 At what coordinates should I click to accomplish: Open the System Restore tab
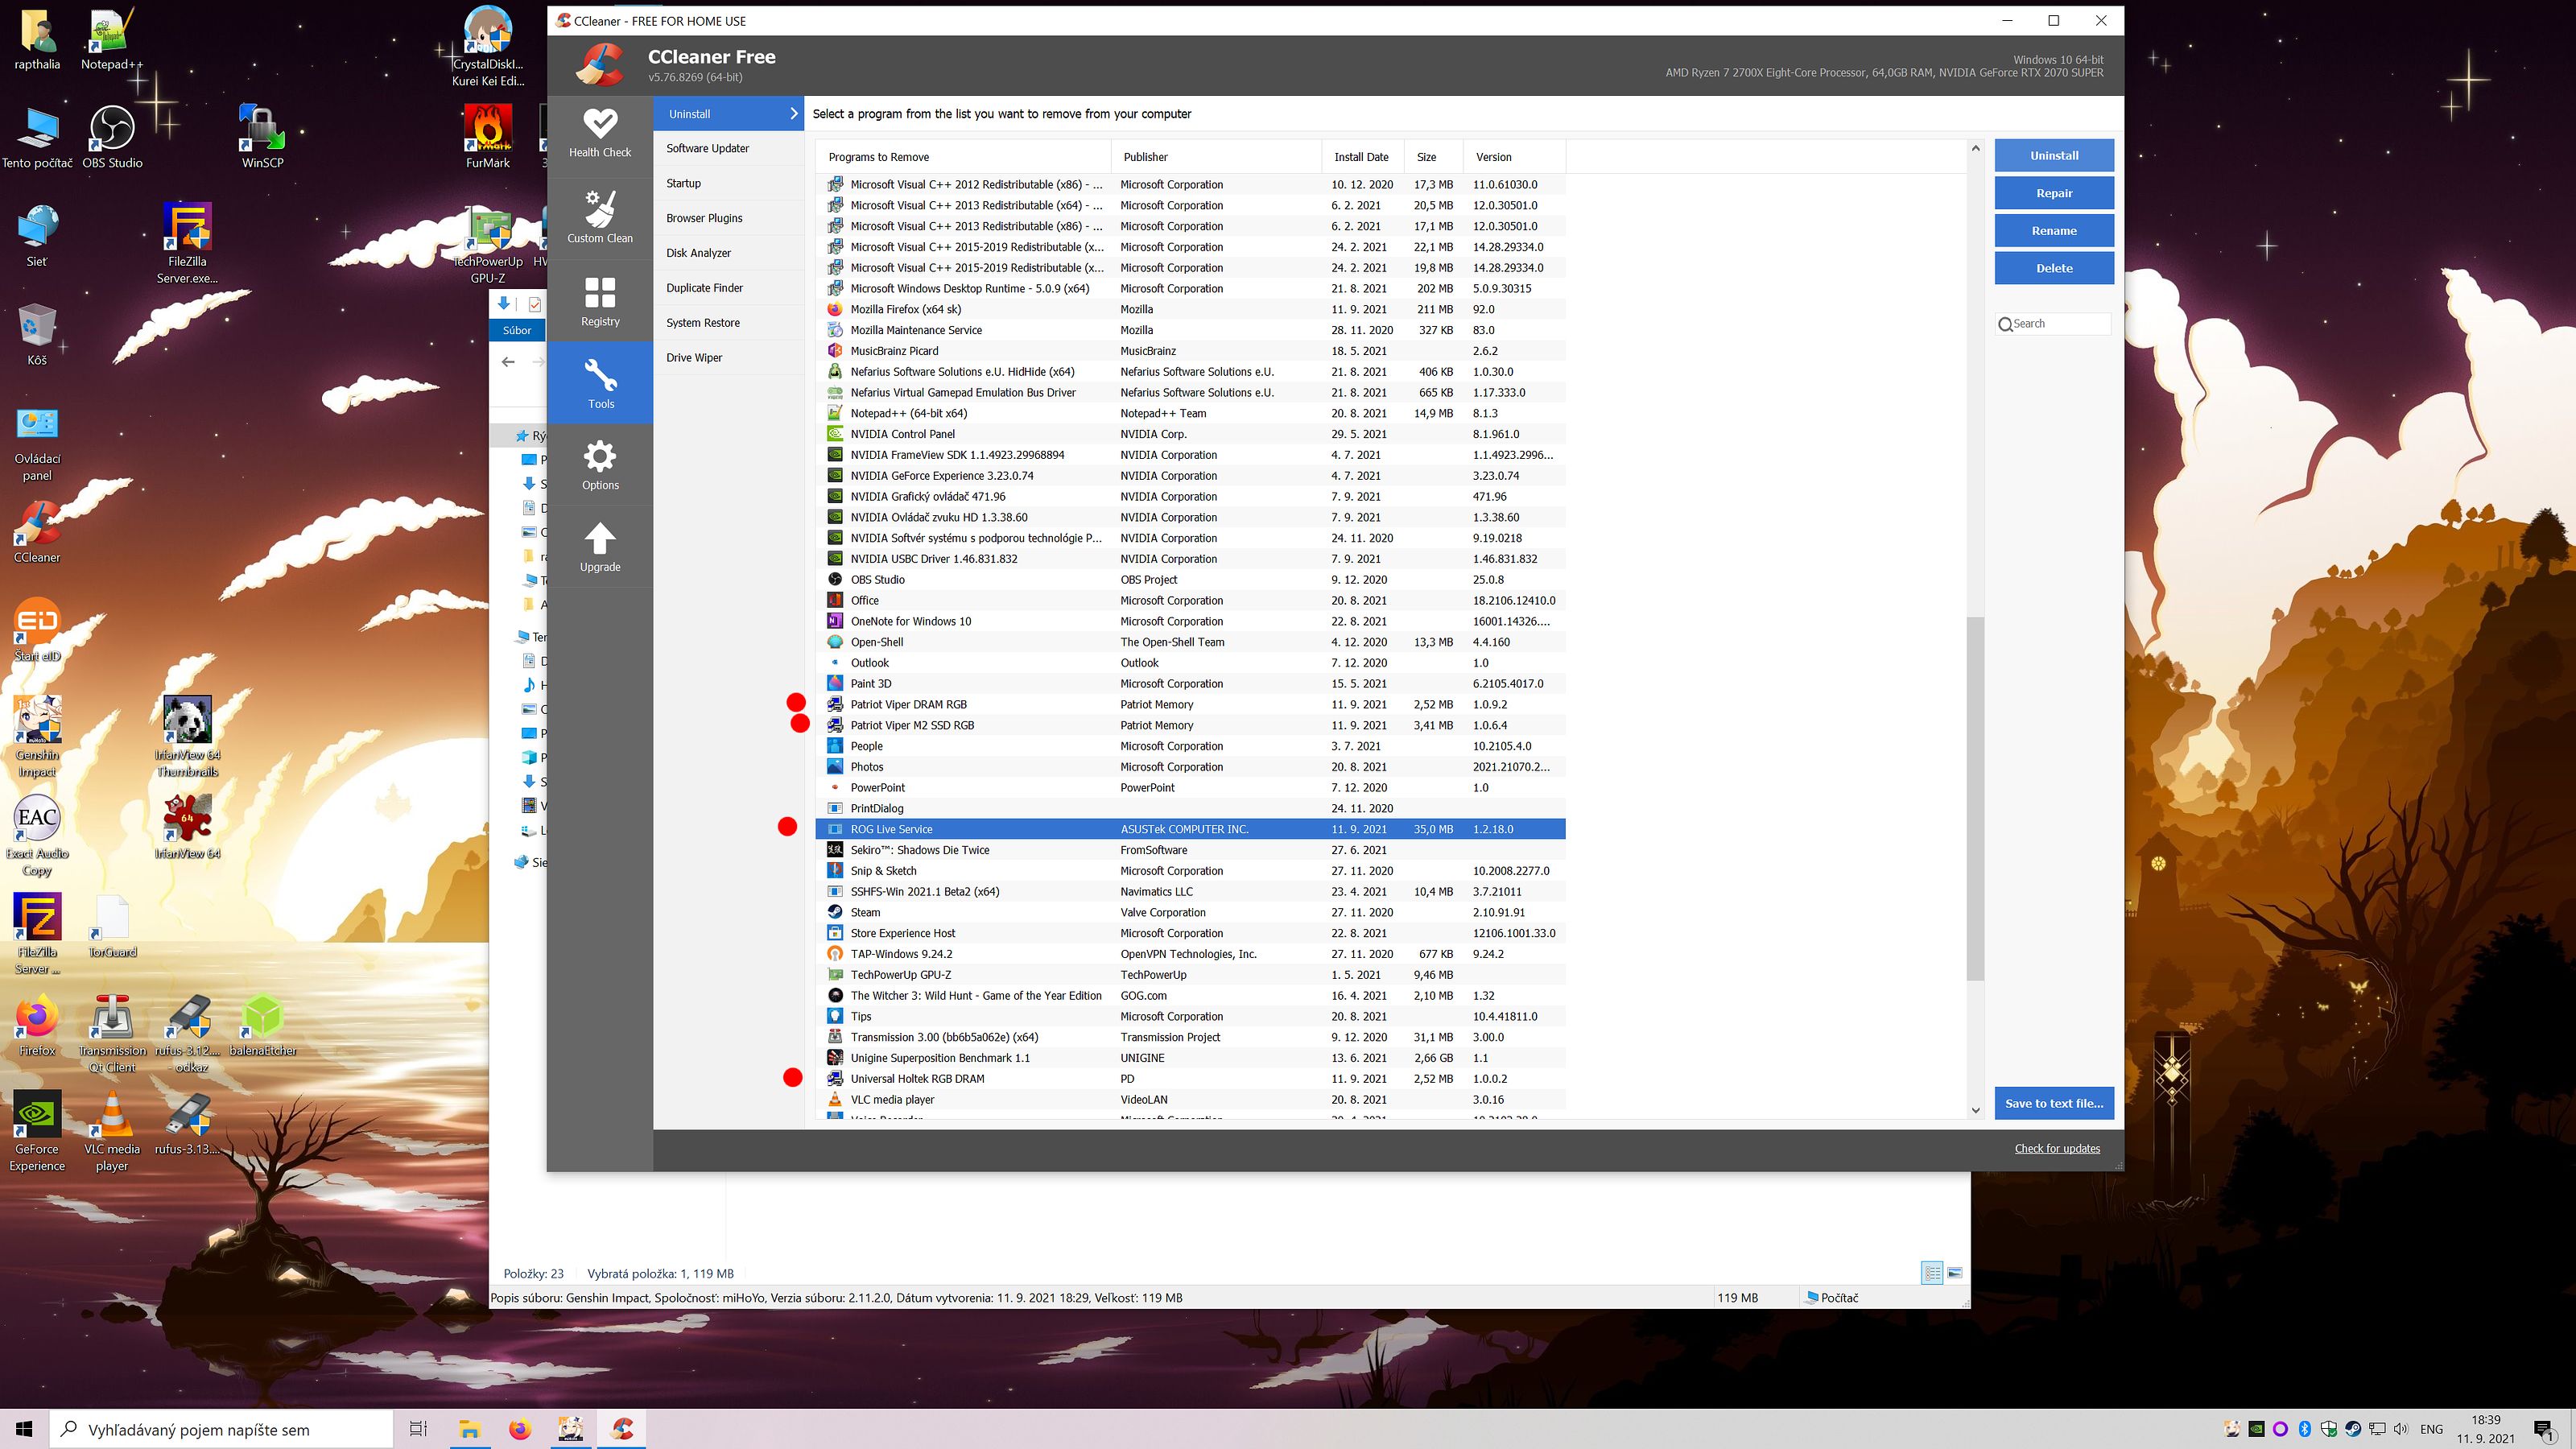click(x=729, y=323)
